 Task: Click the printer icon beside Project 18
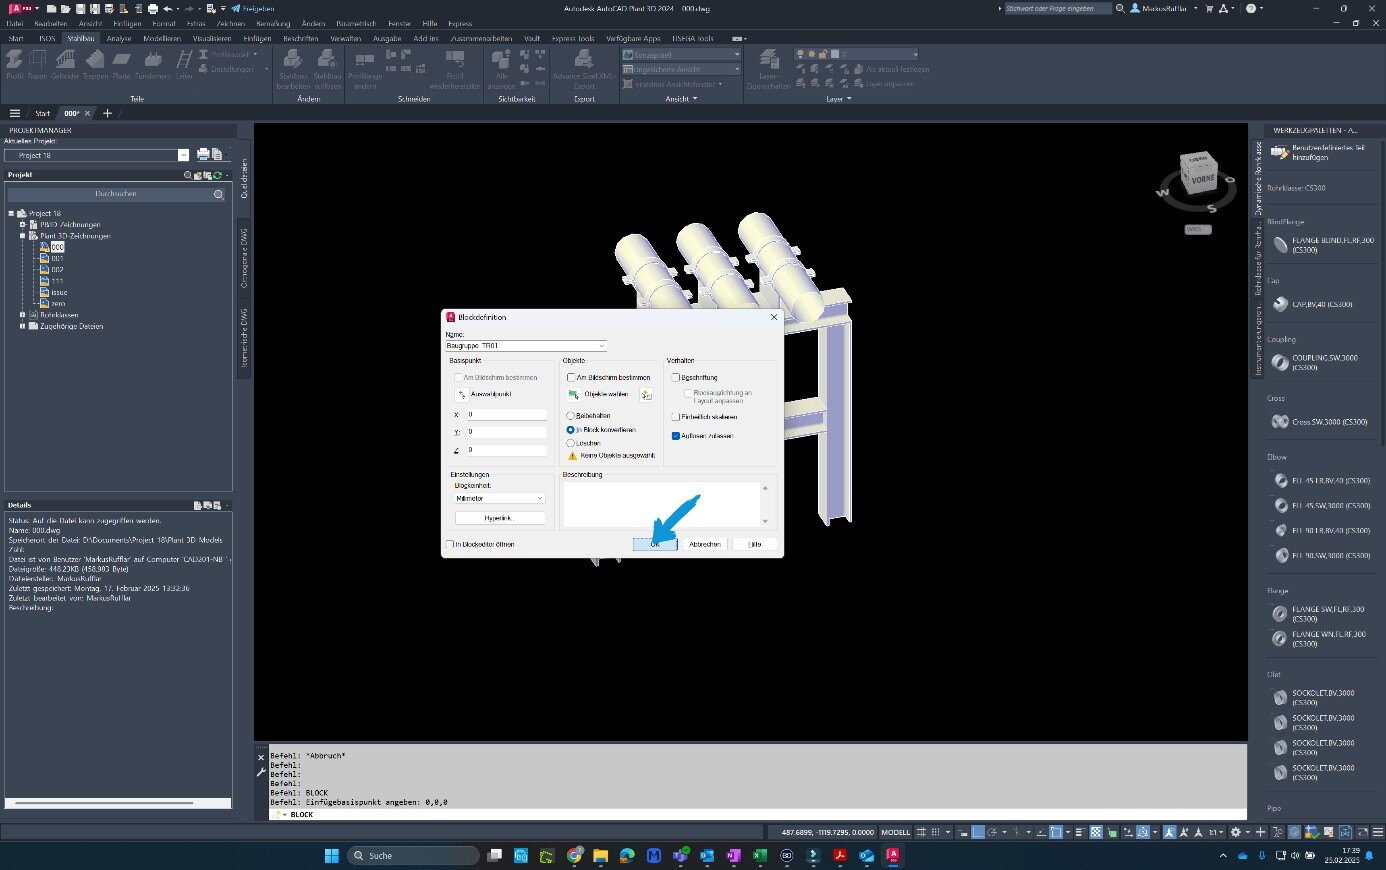tap(203, 155)
